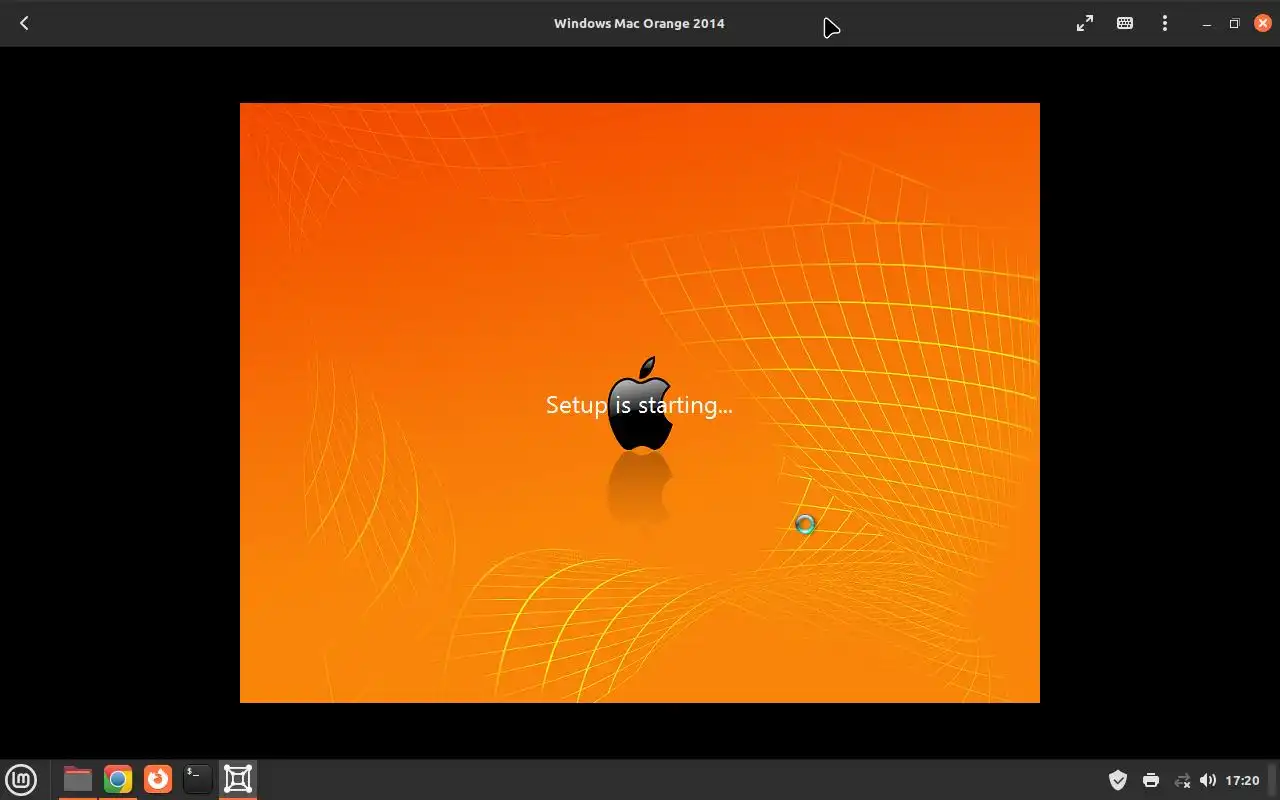Go back with the header arrow
The height and width of the screenshot is (800, 1280).
pos(24,23)
